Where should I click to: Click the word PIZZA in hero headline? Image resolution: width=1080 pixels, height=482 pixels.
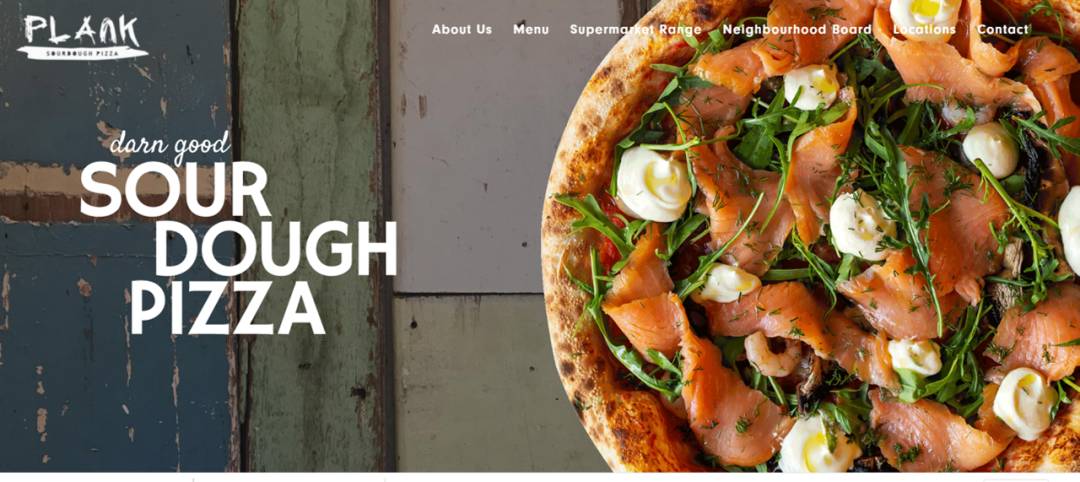227,308
